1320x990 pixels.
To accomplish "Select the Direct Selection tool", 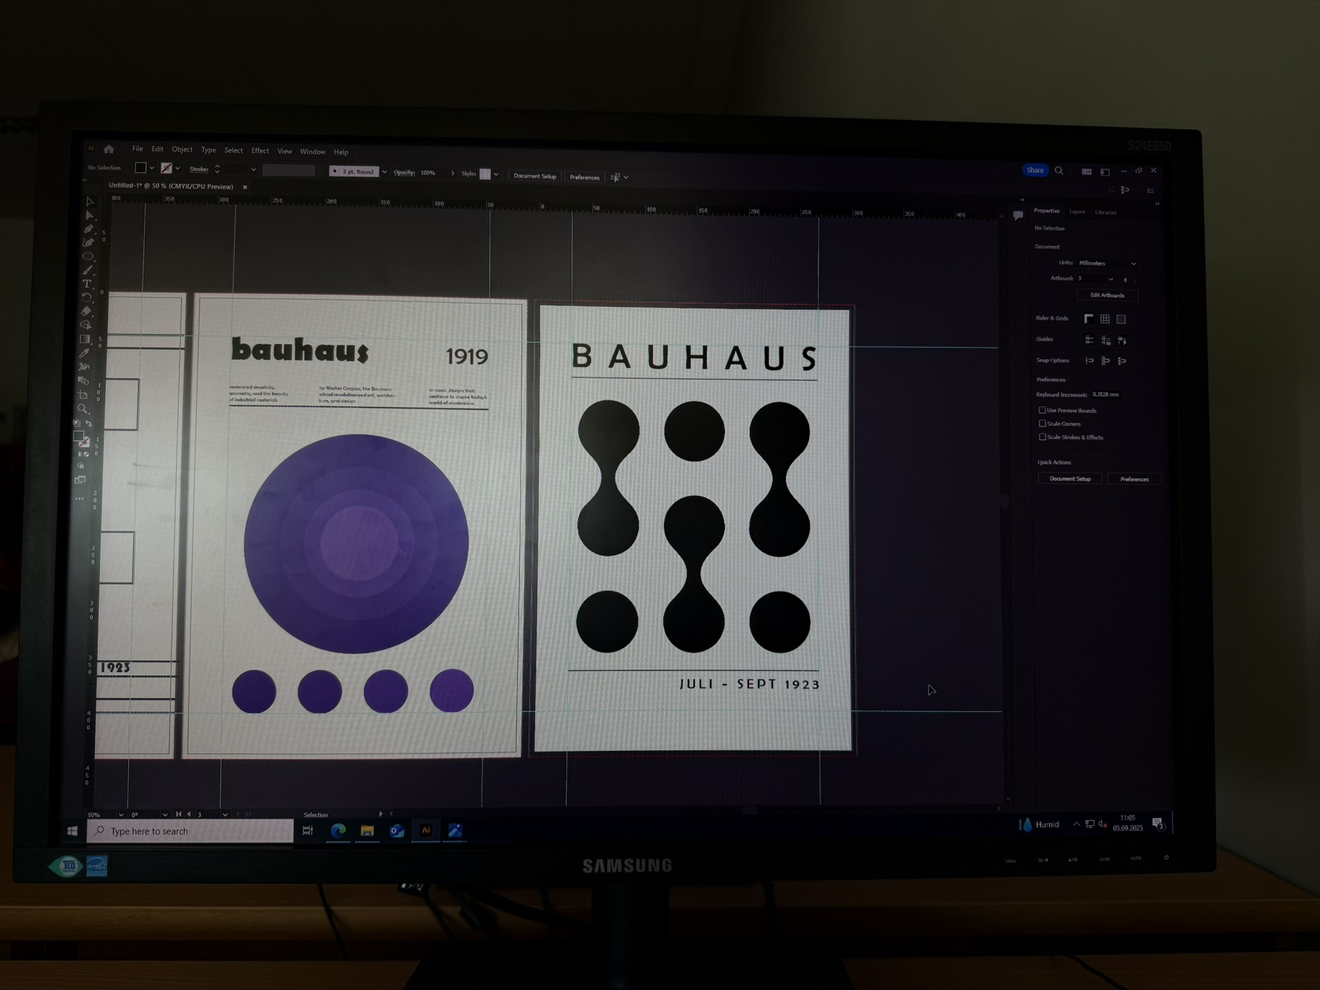I will tap(90, 215).
